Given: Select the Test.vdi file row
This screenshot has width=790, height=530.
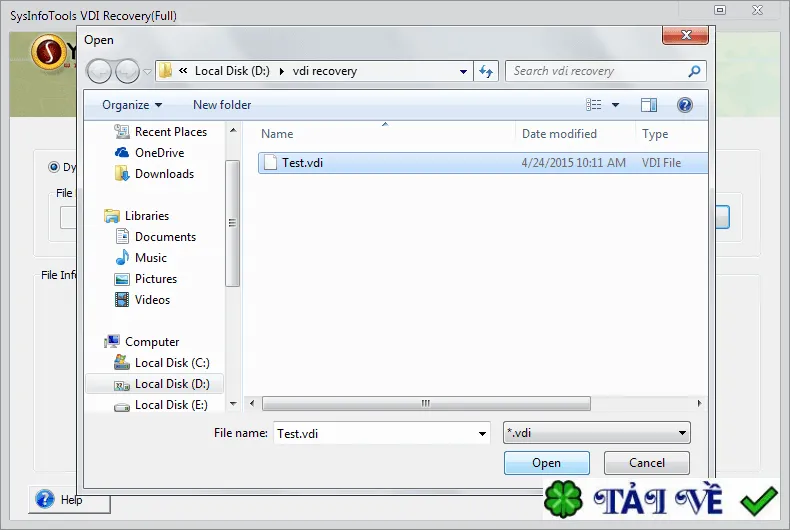Looking at the screenshot, I should pos(483,163).
